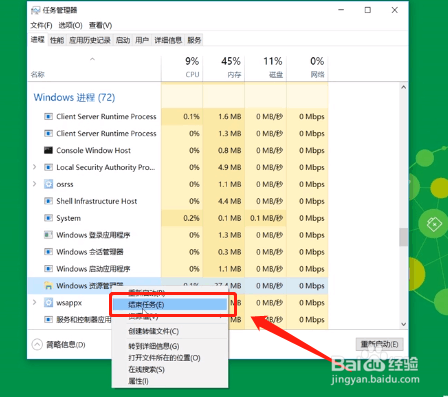Click icon of Client Server Runtime Process using 1.3 MB
The image size is (448, 397).
tap(48, 134)
